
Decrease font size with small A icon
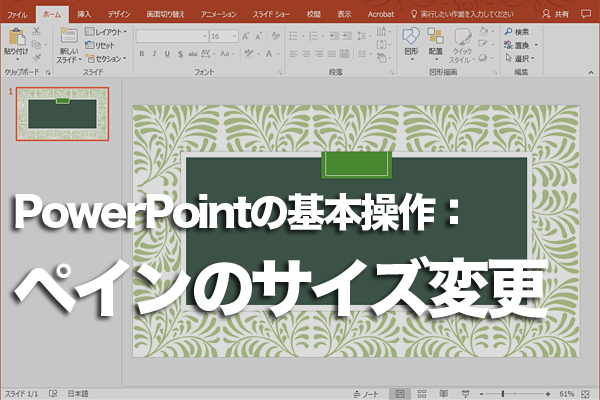(259, 36)
